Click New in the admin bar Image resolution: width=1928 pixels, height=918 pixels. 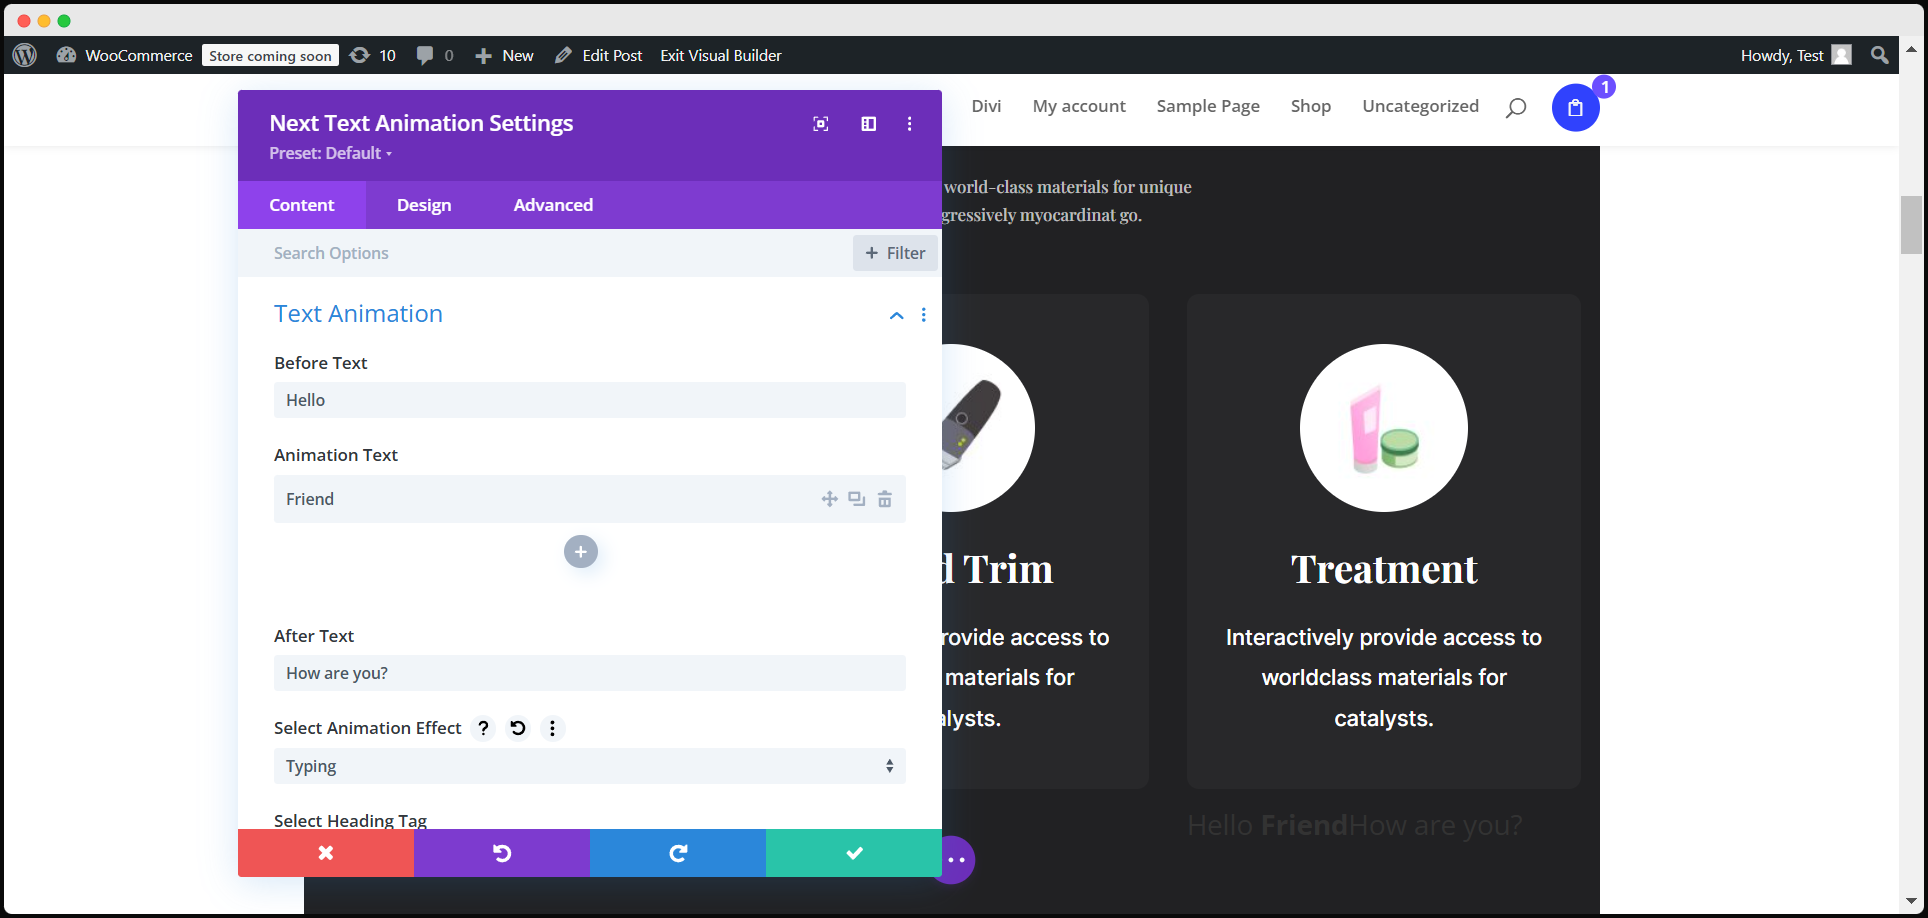(504, 55)
